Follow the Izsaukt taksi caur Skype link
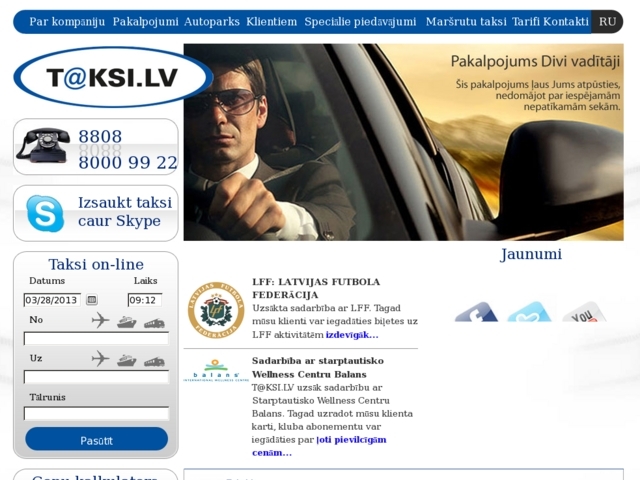The height and width of the screenshot is (480, 640). [125, 211]
